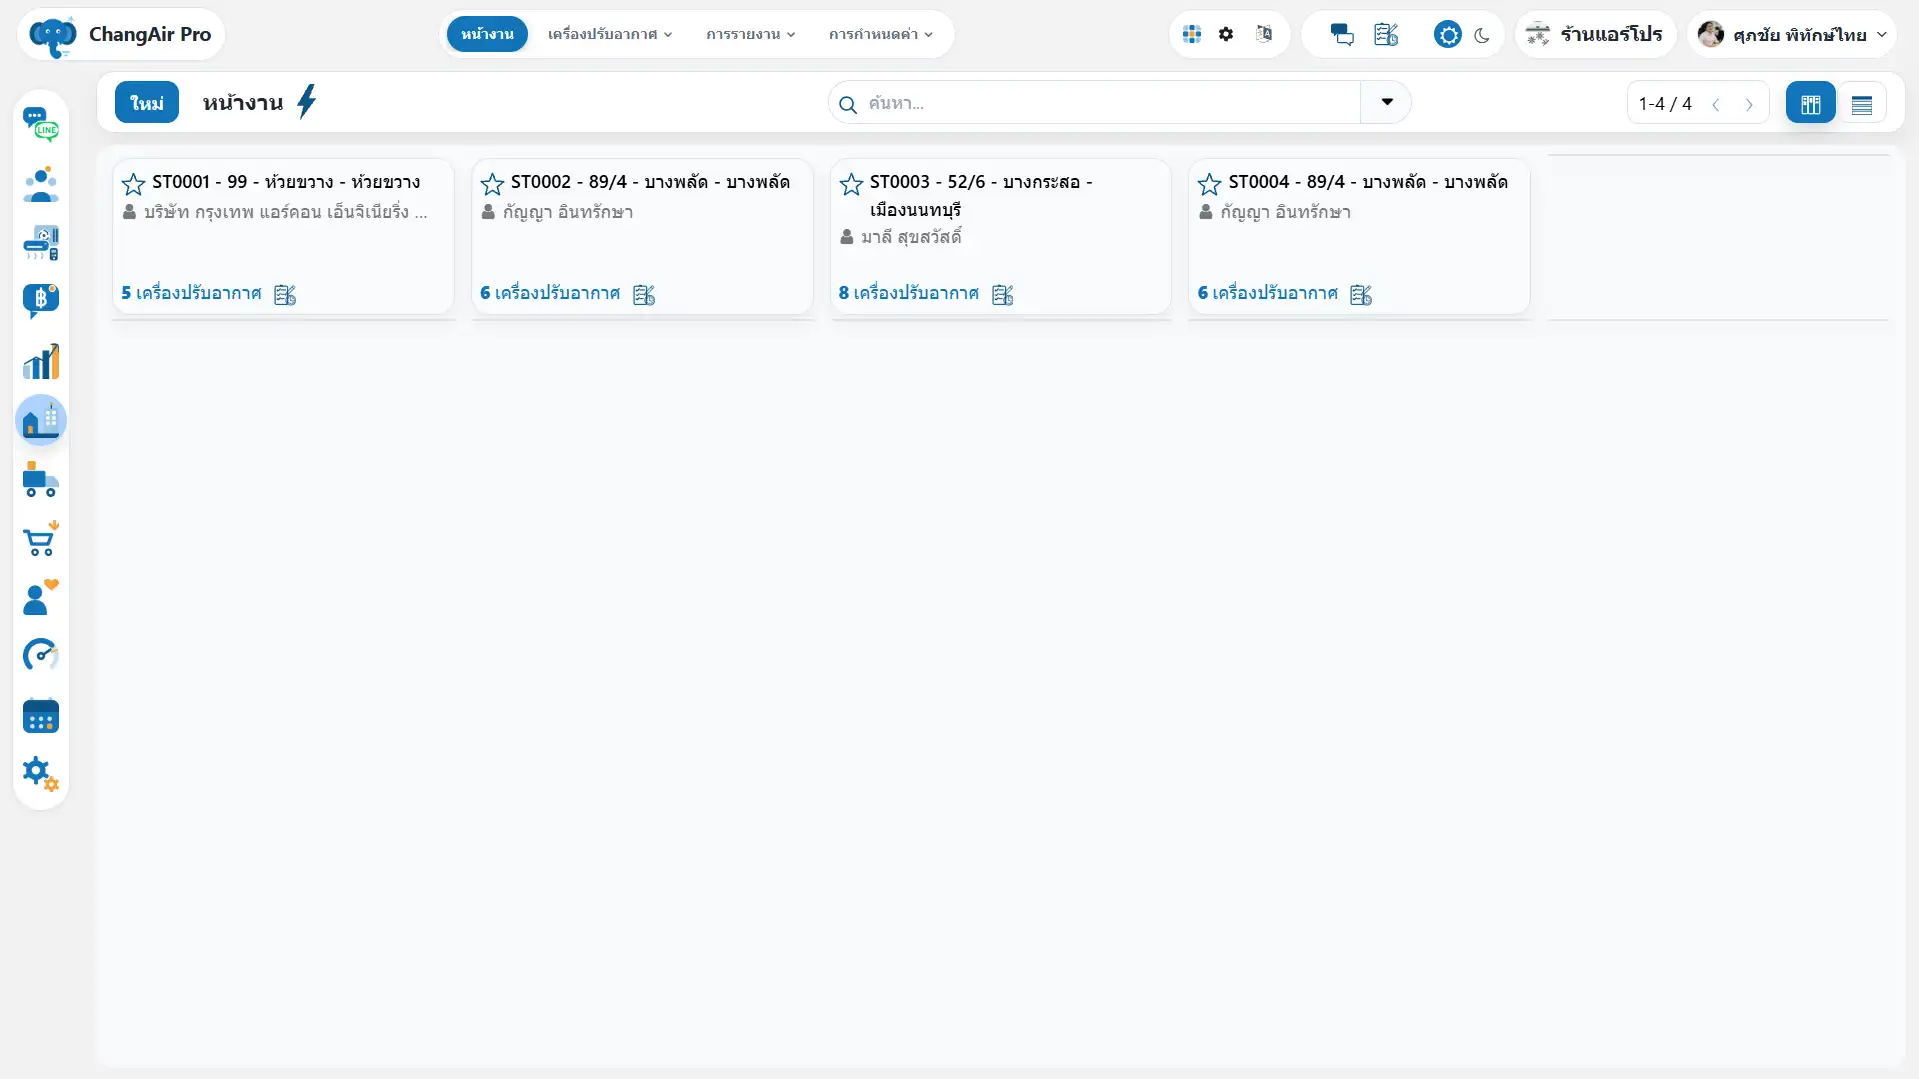This screenshot has width=1919, height=1079.
Task: Switch to kanban view
Action: pyautogui.click(x=1811, y=103)
